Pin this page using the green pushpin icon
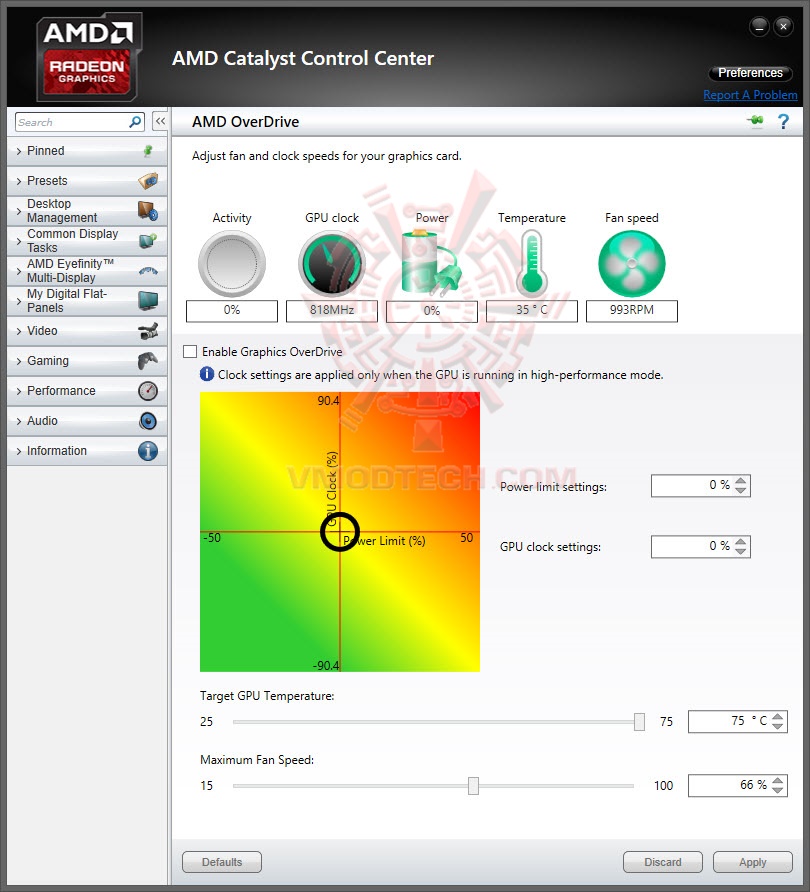Screen dimensions: 810x892 tap(755, 121)
